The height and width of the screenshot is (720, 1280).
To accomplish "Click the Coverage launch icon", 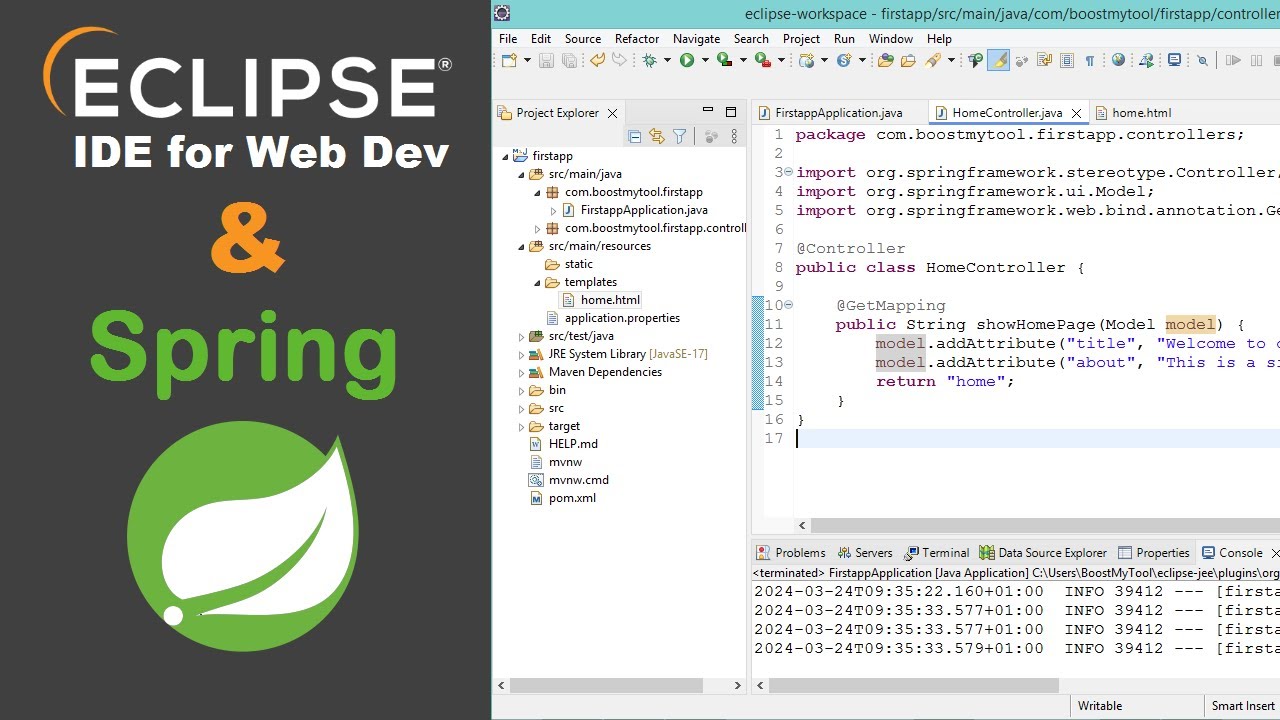I will click(723, 61).
